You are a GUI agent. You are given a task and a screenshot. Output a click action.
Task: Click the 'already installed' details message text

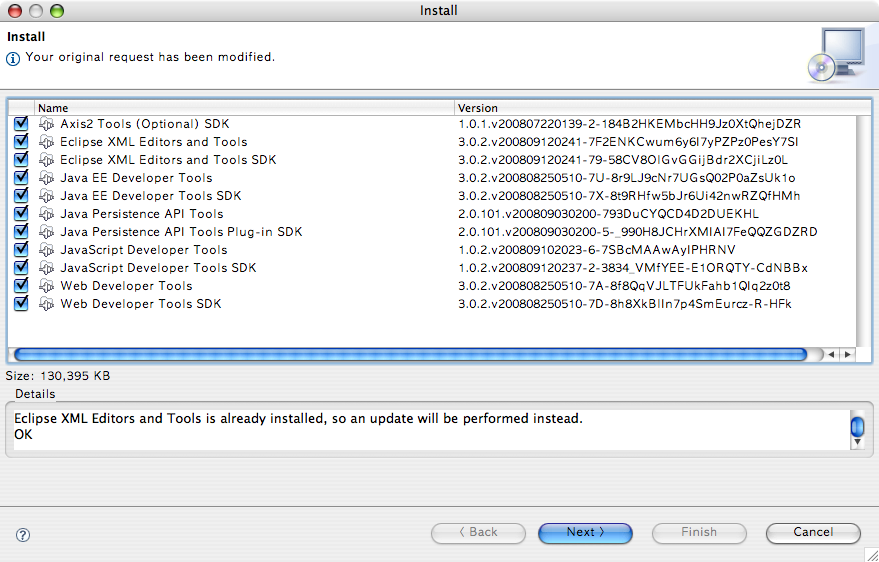tap(298, 419)
